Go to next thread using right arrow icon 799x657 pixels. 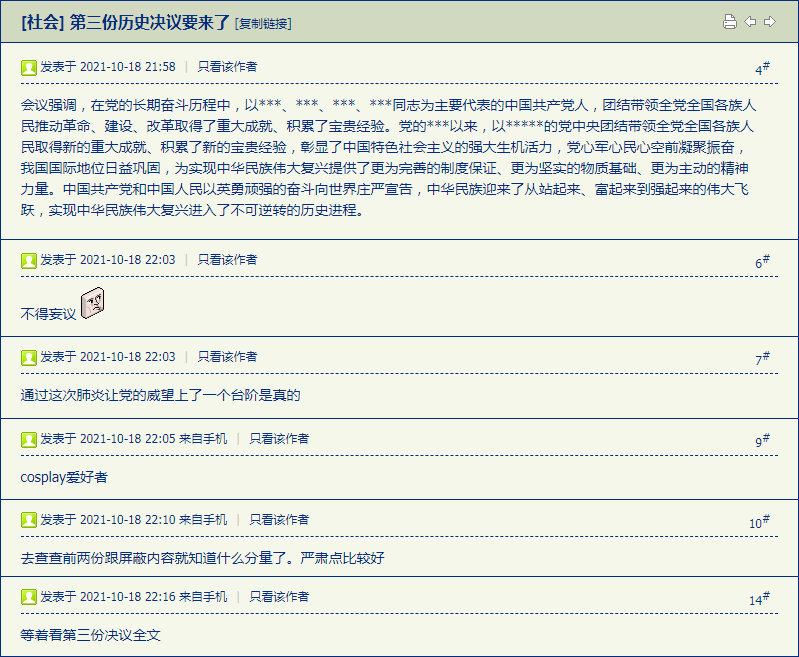pos(770,21)
